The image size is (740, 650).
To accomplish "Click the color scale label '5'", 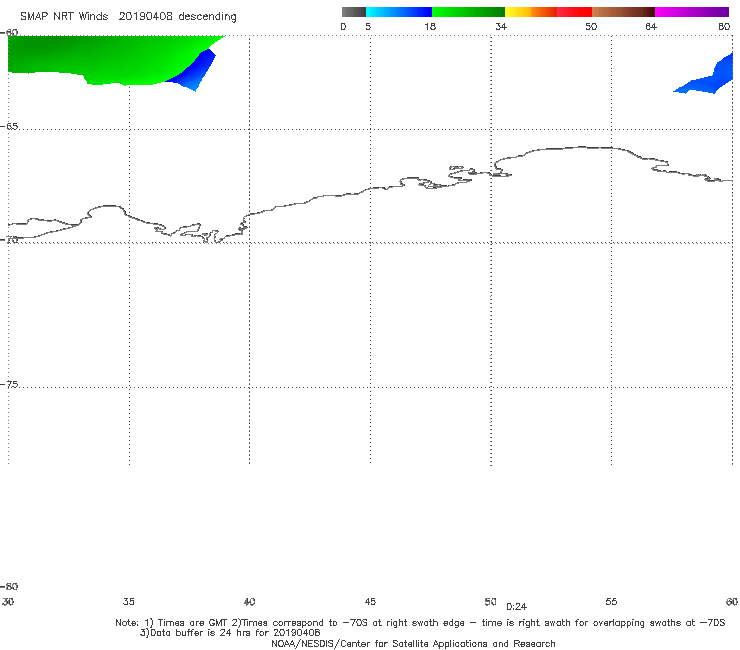I will tap(368, 26).
